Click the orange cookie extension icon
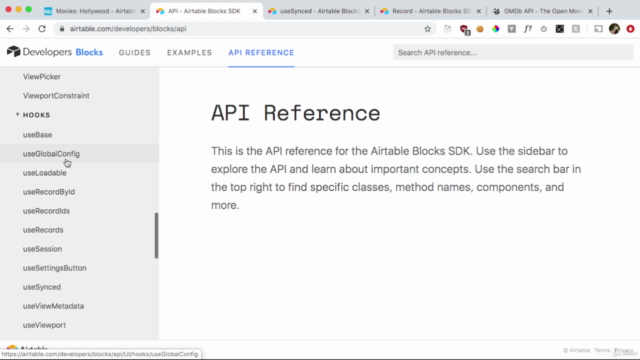 pos(480,29)
